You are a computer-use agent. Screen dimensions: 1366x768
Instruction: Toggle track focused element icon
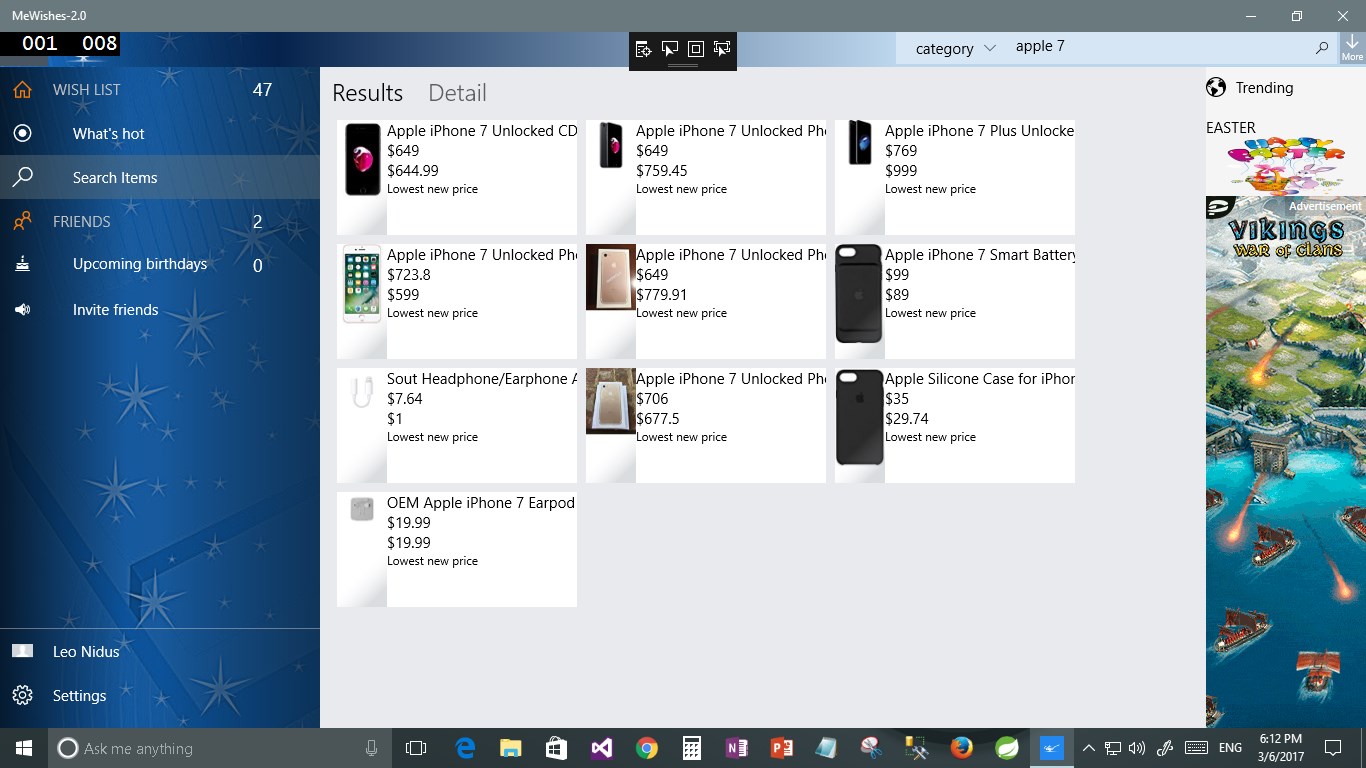(722, 49)
